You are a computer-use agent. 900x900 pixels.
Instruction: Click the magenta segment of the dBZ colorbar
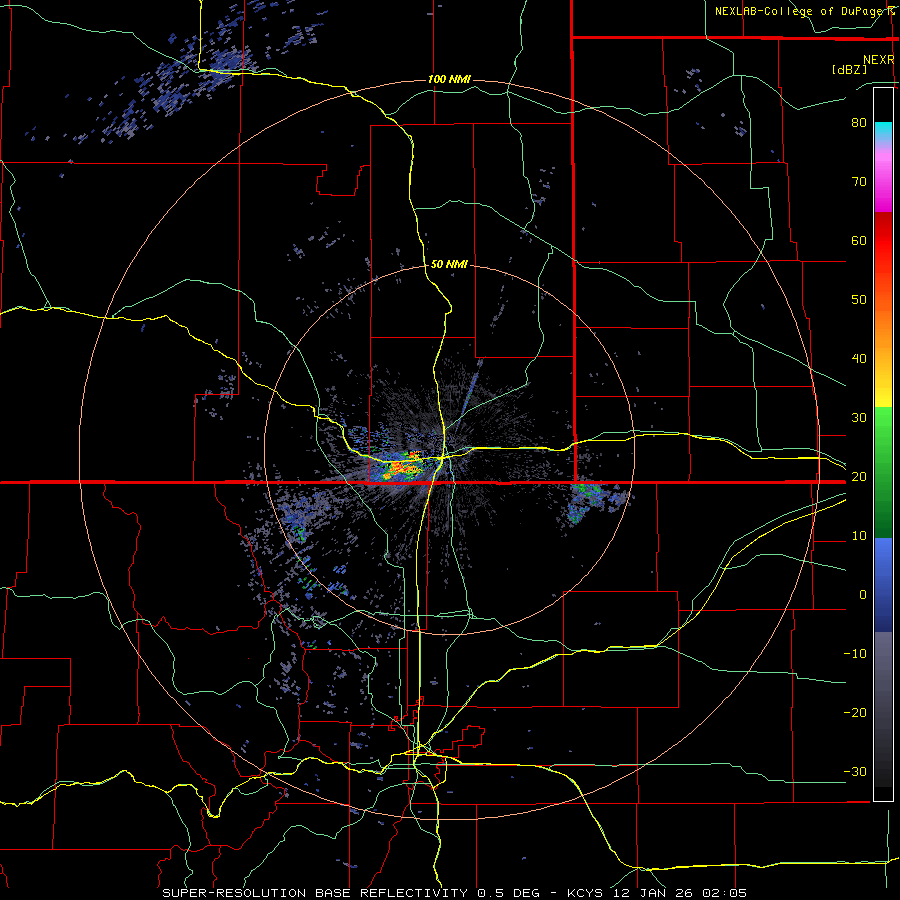point(883,184)
